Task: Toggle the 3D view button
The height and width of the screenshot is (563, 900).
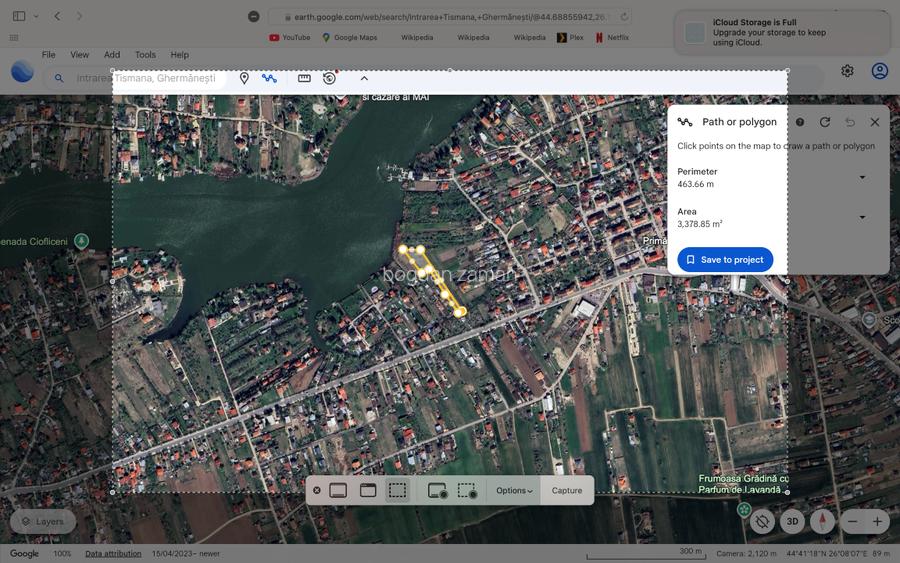Action: [x=792, y=521]
